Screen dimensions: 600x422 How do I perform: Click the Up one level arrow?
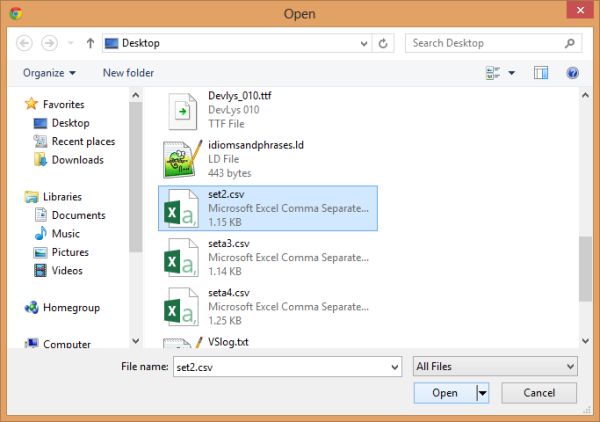click(90, 44)
